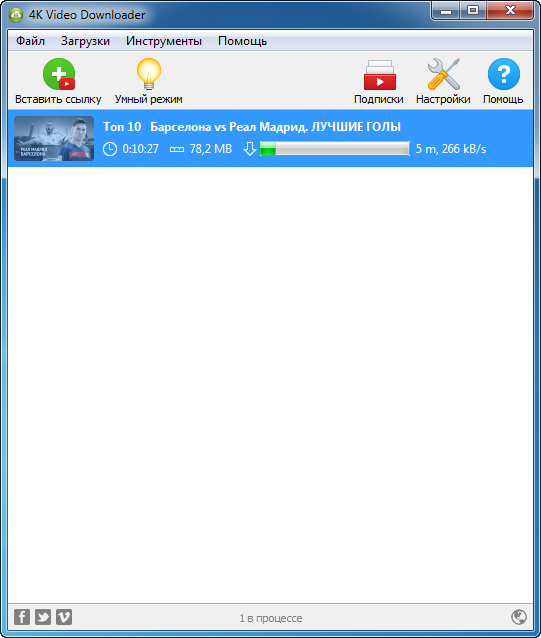Image resolution: width=541 pixels, height=638 pixels.
Task: Click the size text 78,2 MB
Action: point(211,149)
